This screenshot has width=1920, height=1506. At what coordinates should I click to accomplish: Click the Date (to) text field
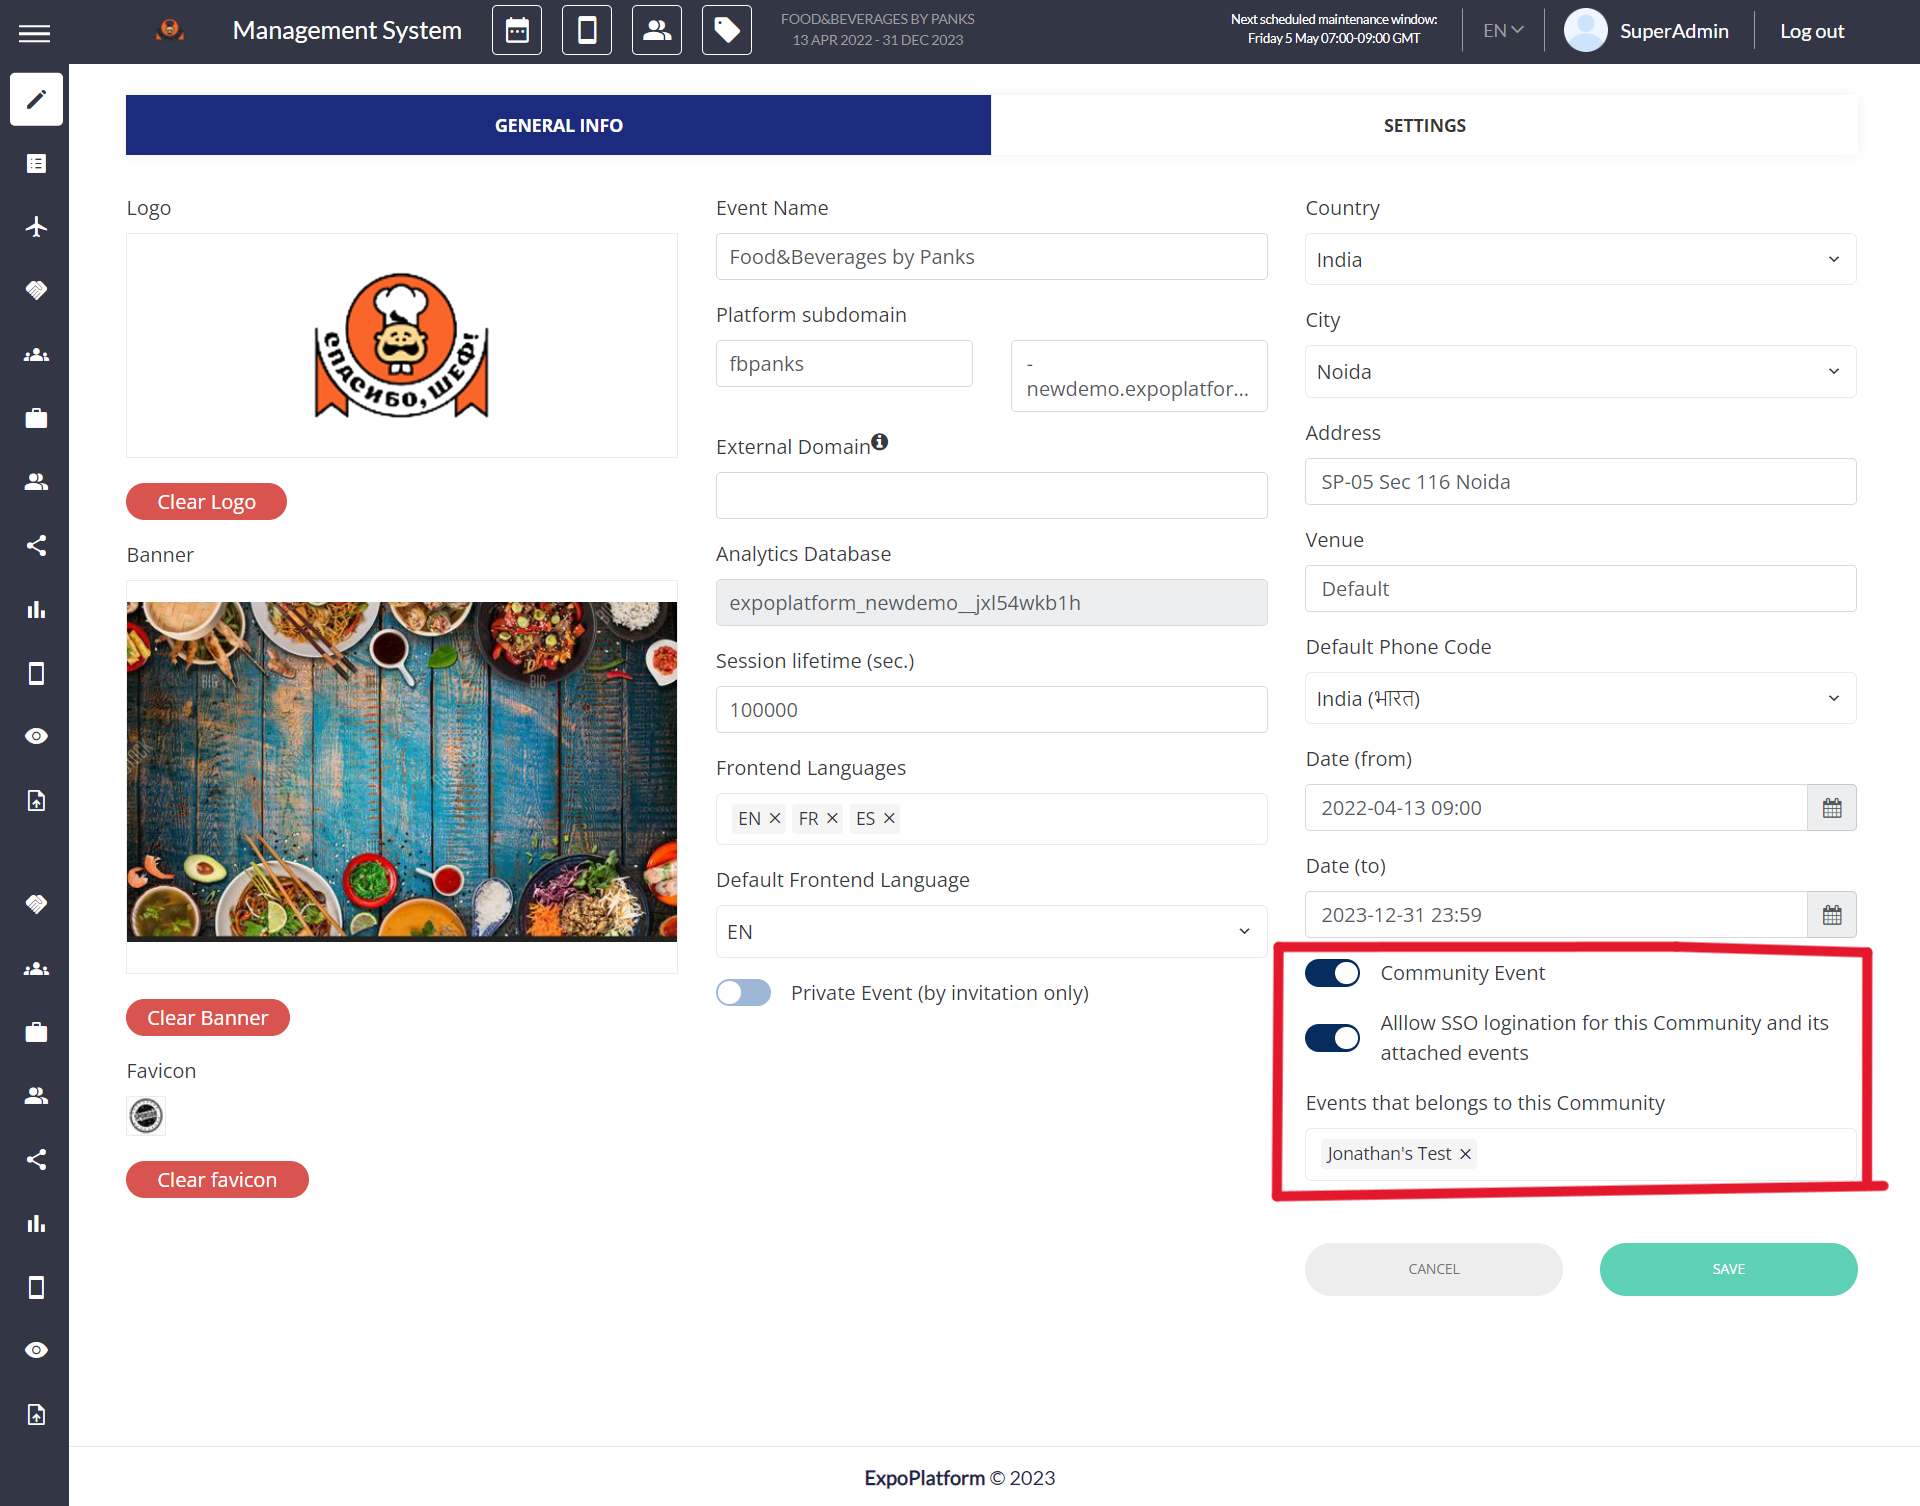pos(1556,915)
